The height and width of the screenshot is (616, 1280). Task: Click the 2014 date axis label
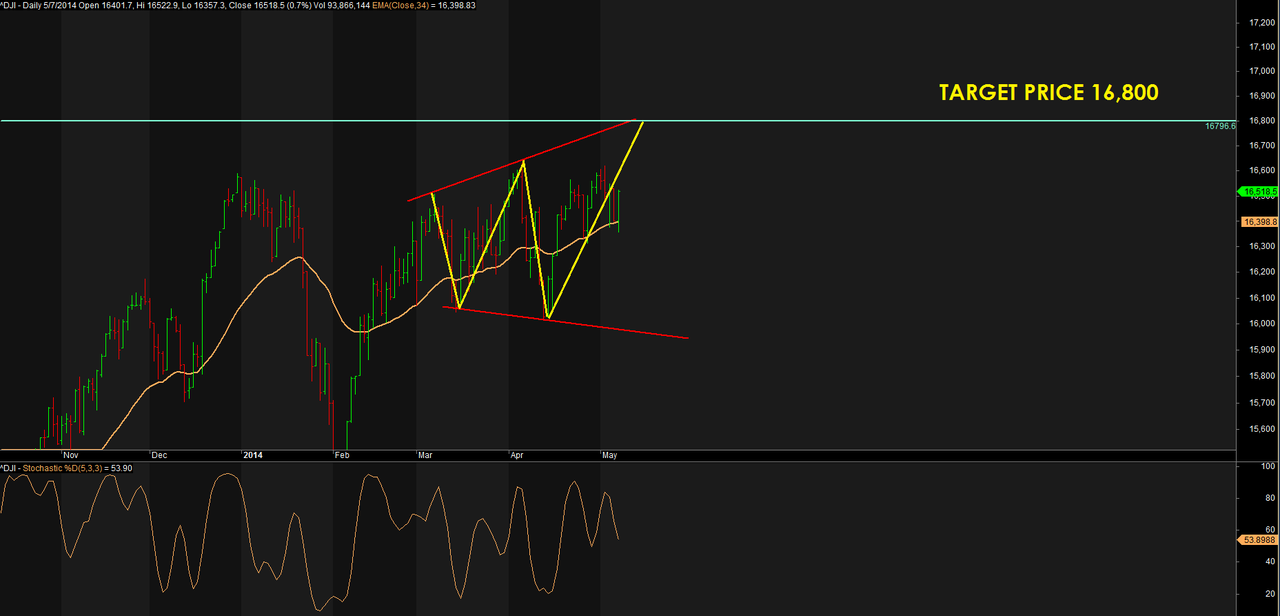[253, 455]
